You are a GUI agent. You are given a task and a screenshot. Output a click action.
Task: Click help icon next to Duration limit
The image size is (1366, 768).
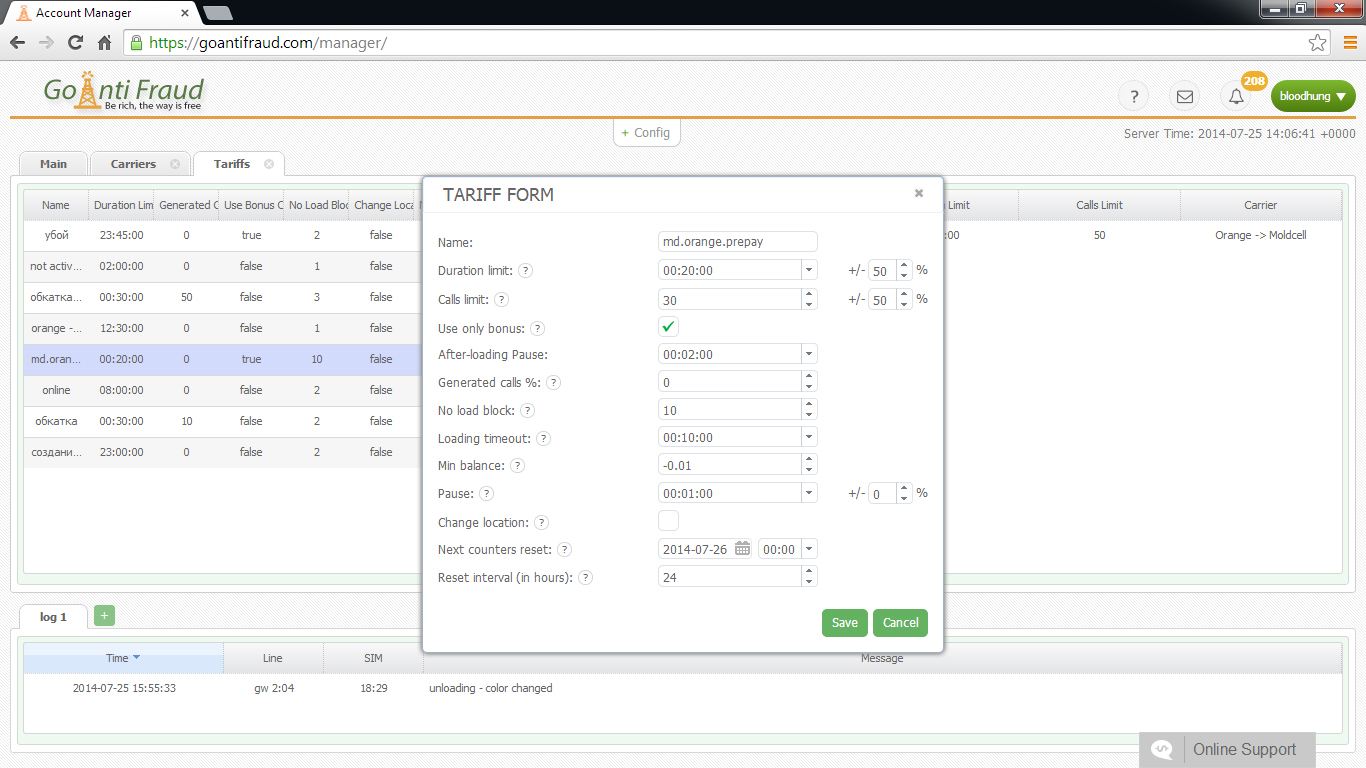pyautogui.click(x=525, y=271)
